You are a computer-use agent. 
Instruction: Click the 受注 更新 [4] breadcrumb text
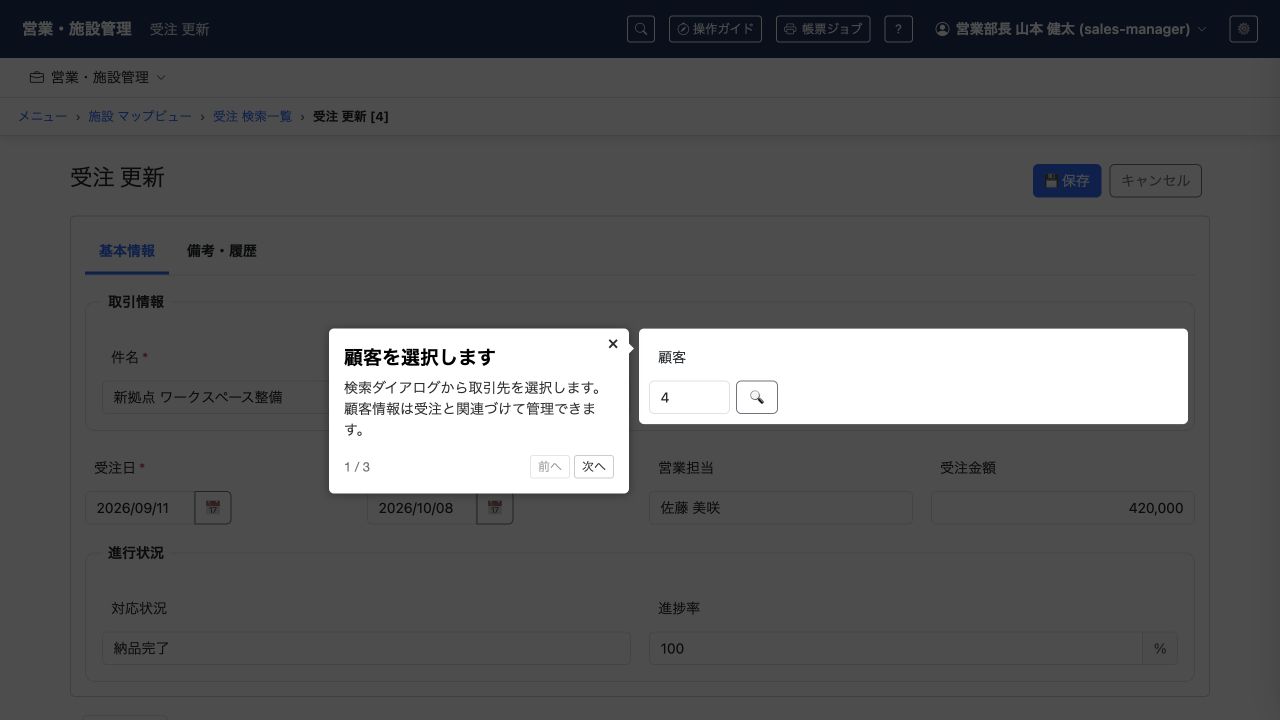[351, 116]
